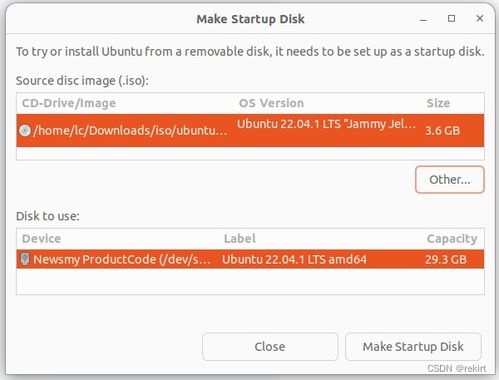Click the 3.6 GB size cell
The image size is (499, 380).
click(x=442, y=131)
